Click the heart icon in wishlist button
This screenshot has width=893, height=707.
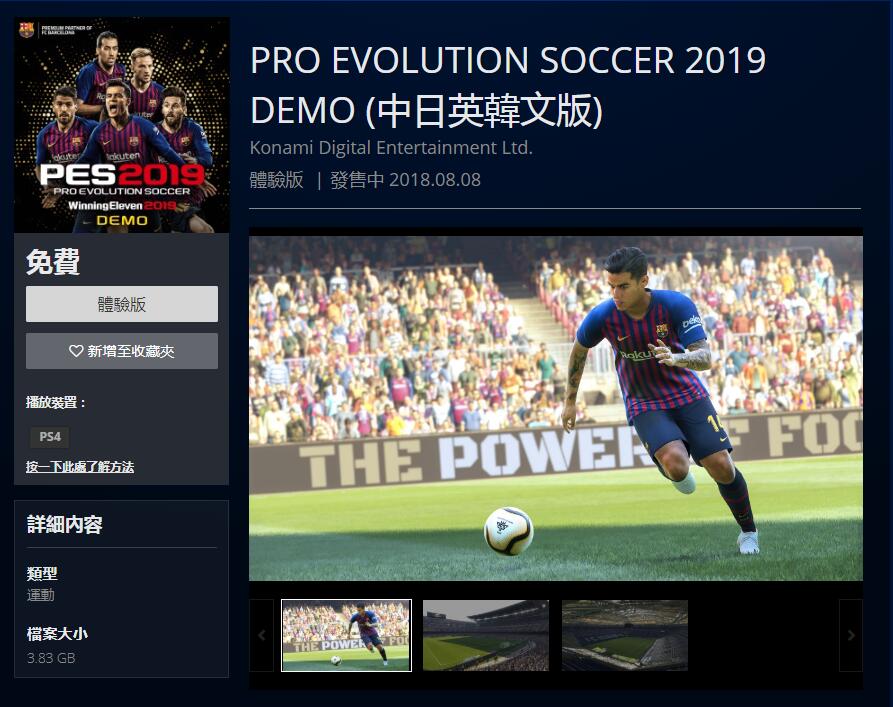coord(76,351)
